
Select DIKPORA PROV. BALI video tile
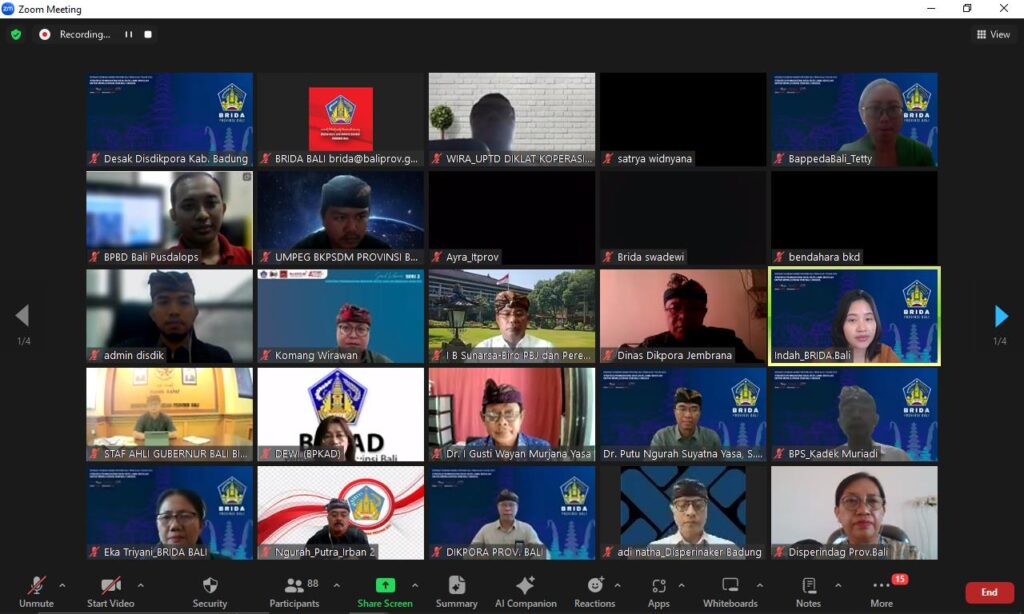tap(512, 513)
